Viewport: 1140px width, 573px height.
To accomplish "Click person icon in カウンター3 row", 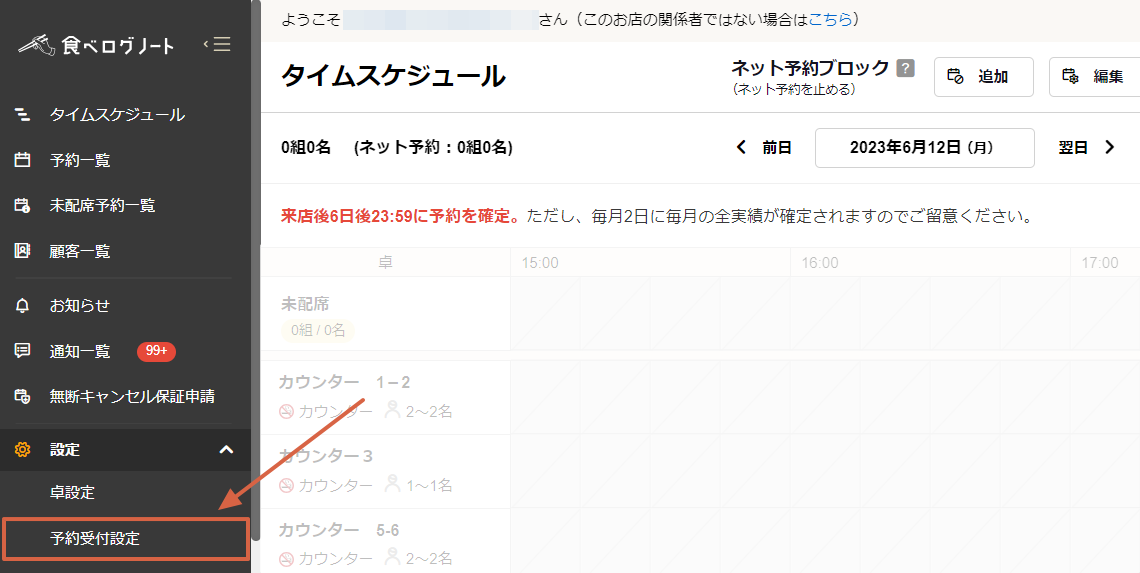I will pyautogui.click(x=393, y=484).
